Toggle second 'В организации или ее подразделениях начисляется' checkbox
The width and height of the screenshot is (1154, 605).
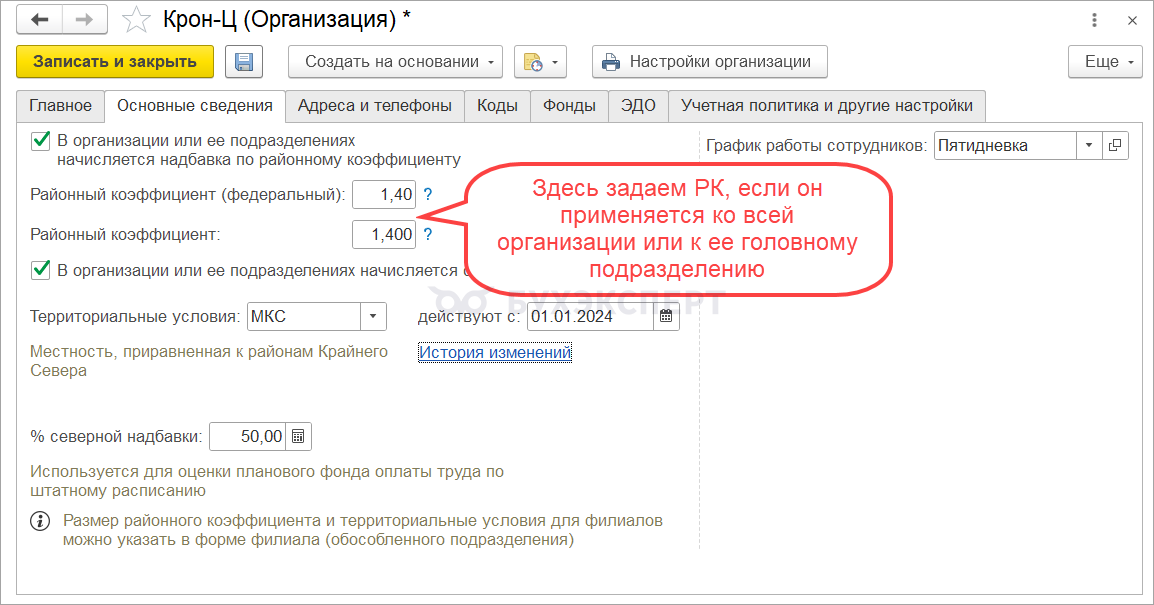click(40, 270)
